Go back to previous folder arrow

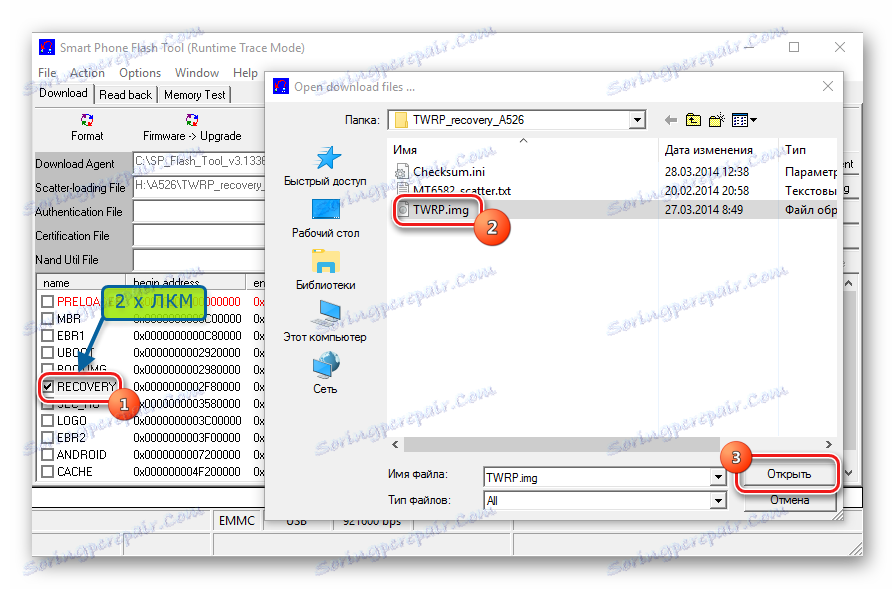tap(671, 120)
